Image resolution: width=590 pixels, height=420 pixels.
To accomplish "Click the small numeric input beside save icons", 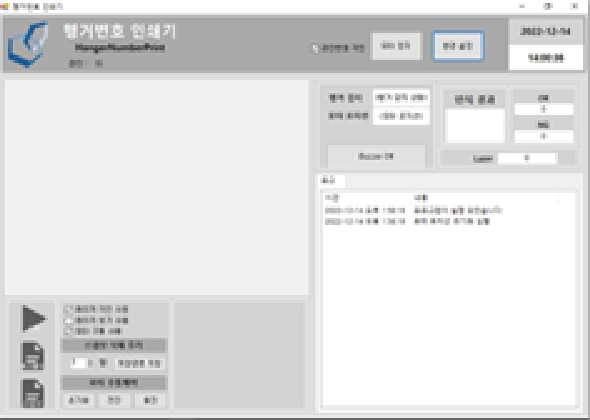I will 78,363.
